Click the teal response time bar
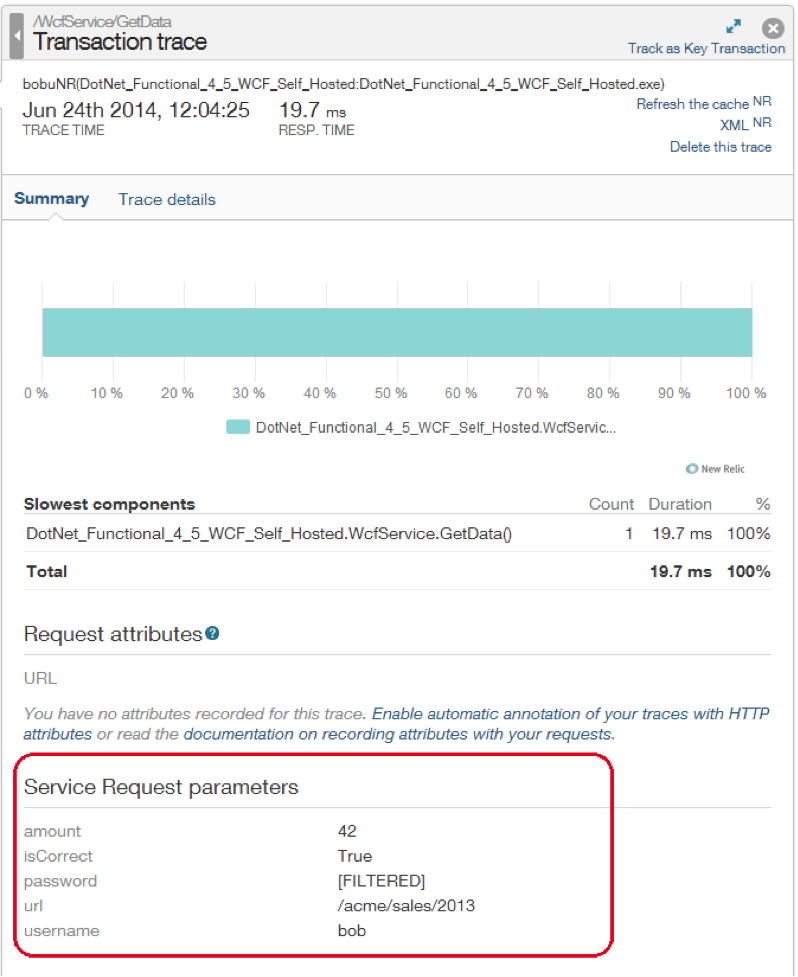This screenshot has height=977, width=798. point(397,332)
